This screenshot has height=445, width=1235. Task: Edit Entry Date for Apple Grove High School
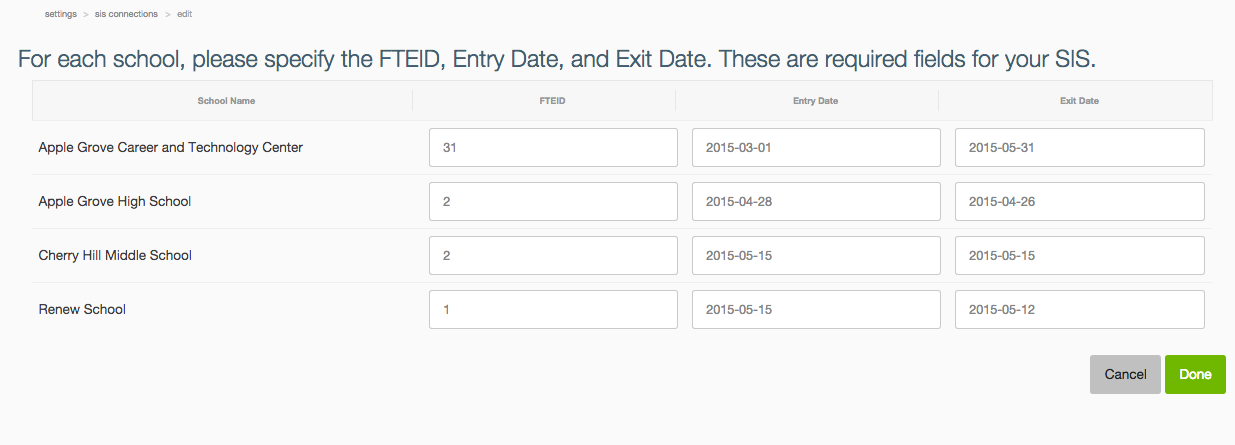click(816, 201)
